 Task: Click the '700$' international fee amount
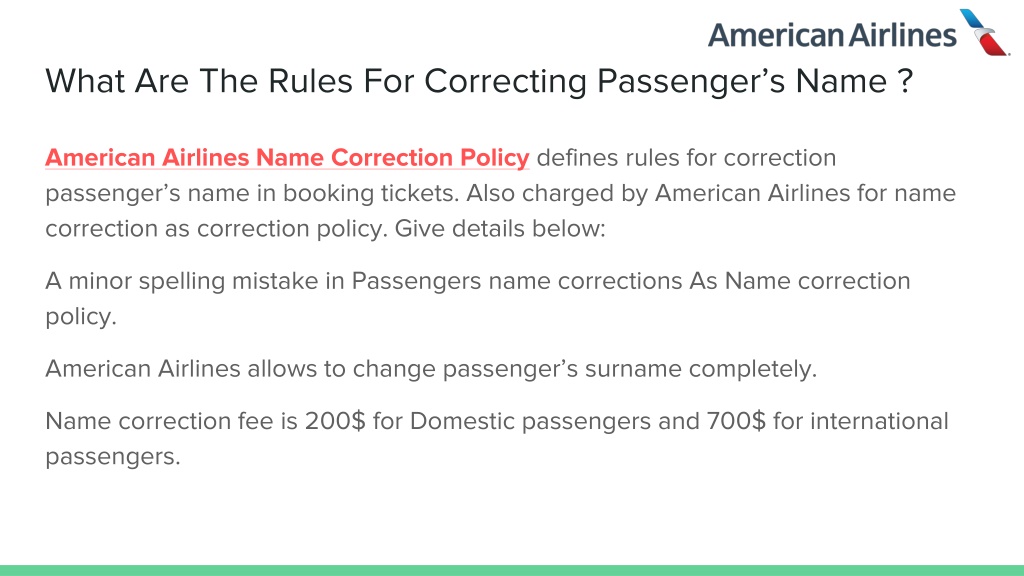pyautogui.click(x=735, y=421)
